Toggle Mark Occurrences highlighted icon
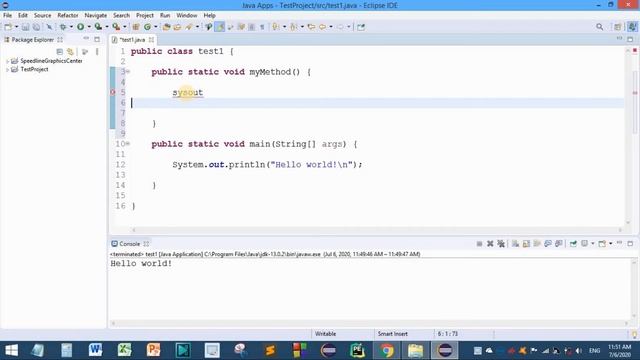 pos(220,27)
